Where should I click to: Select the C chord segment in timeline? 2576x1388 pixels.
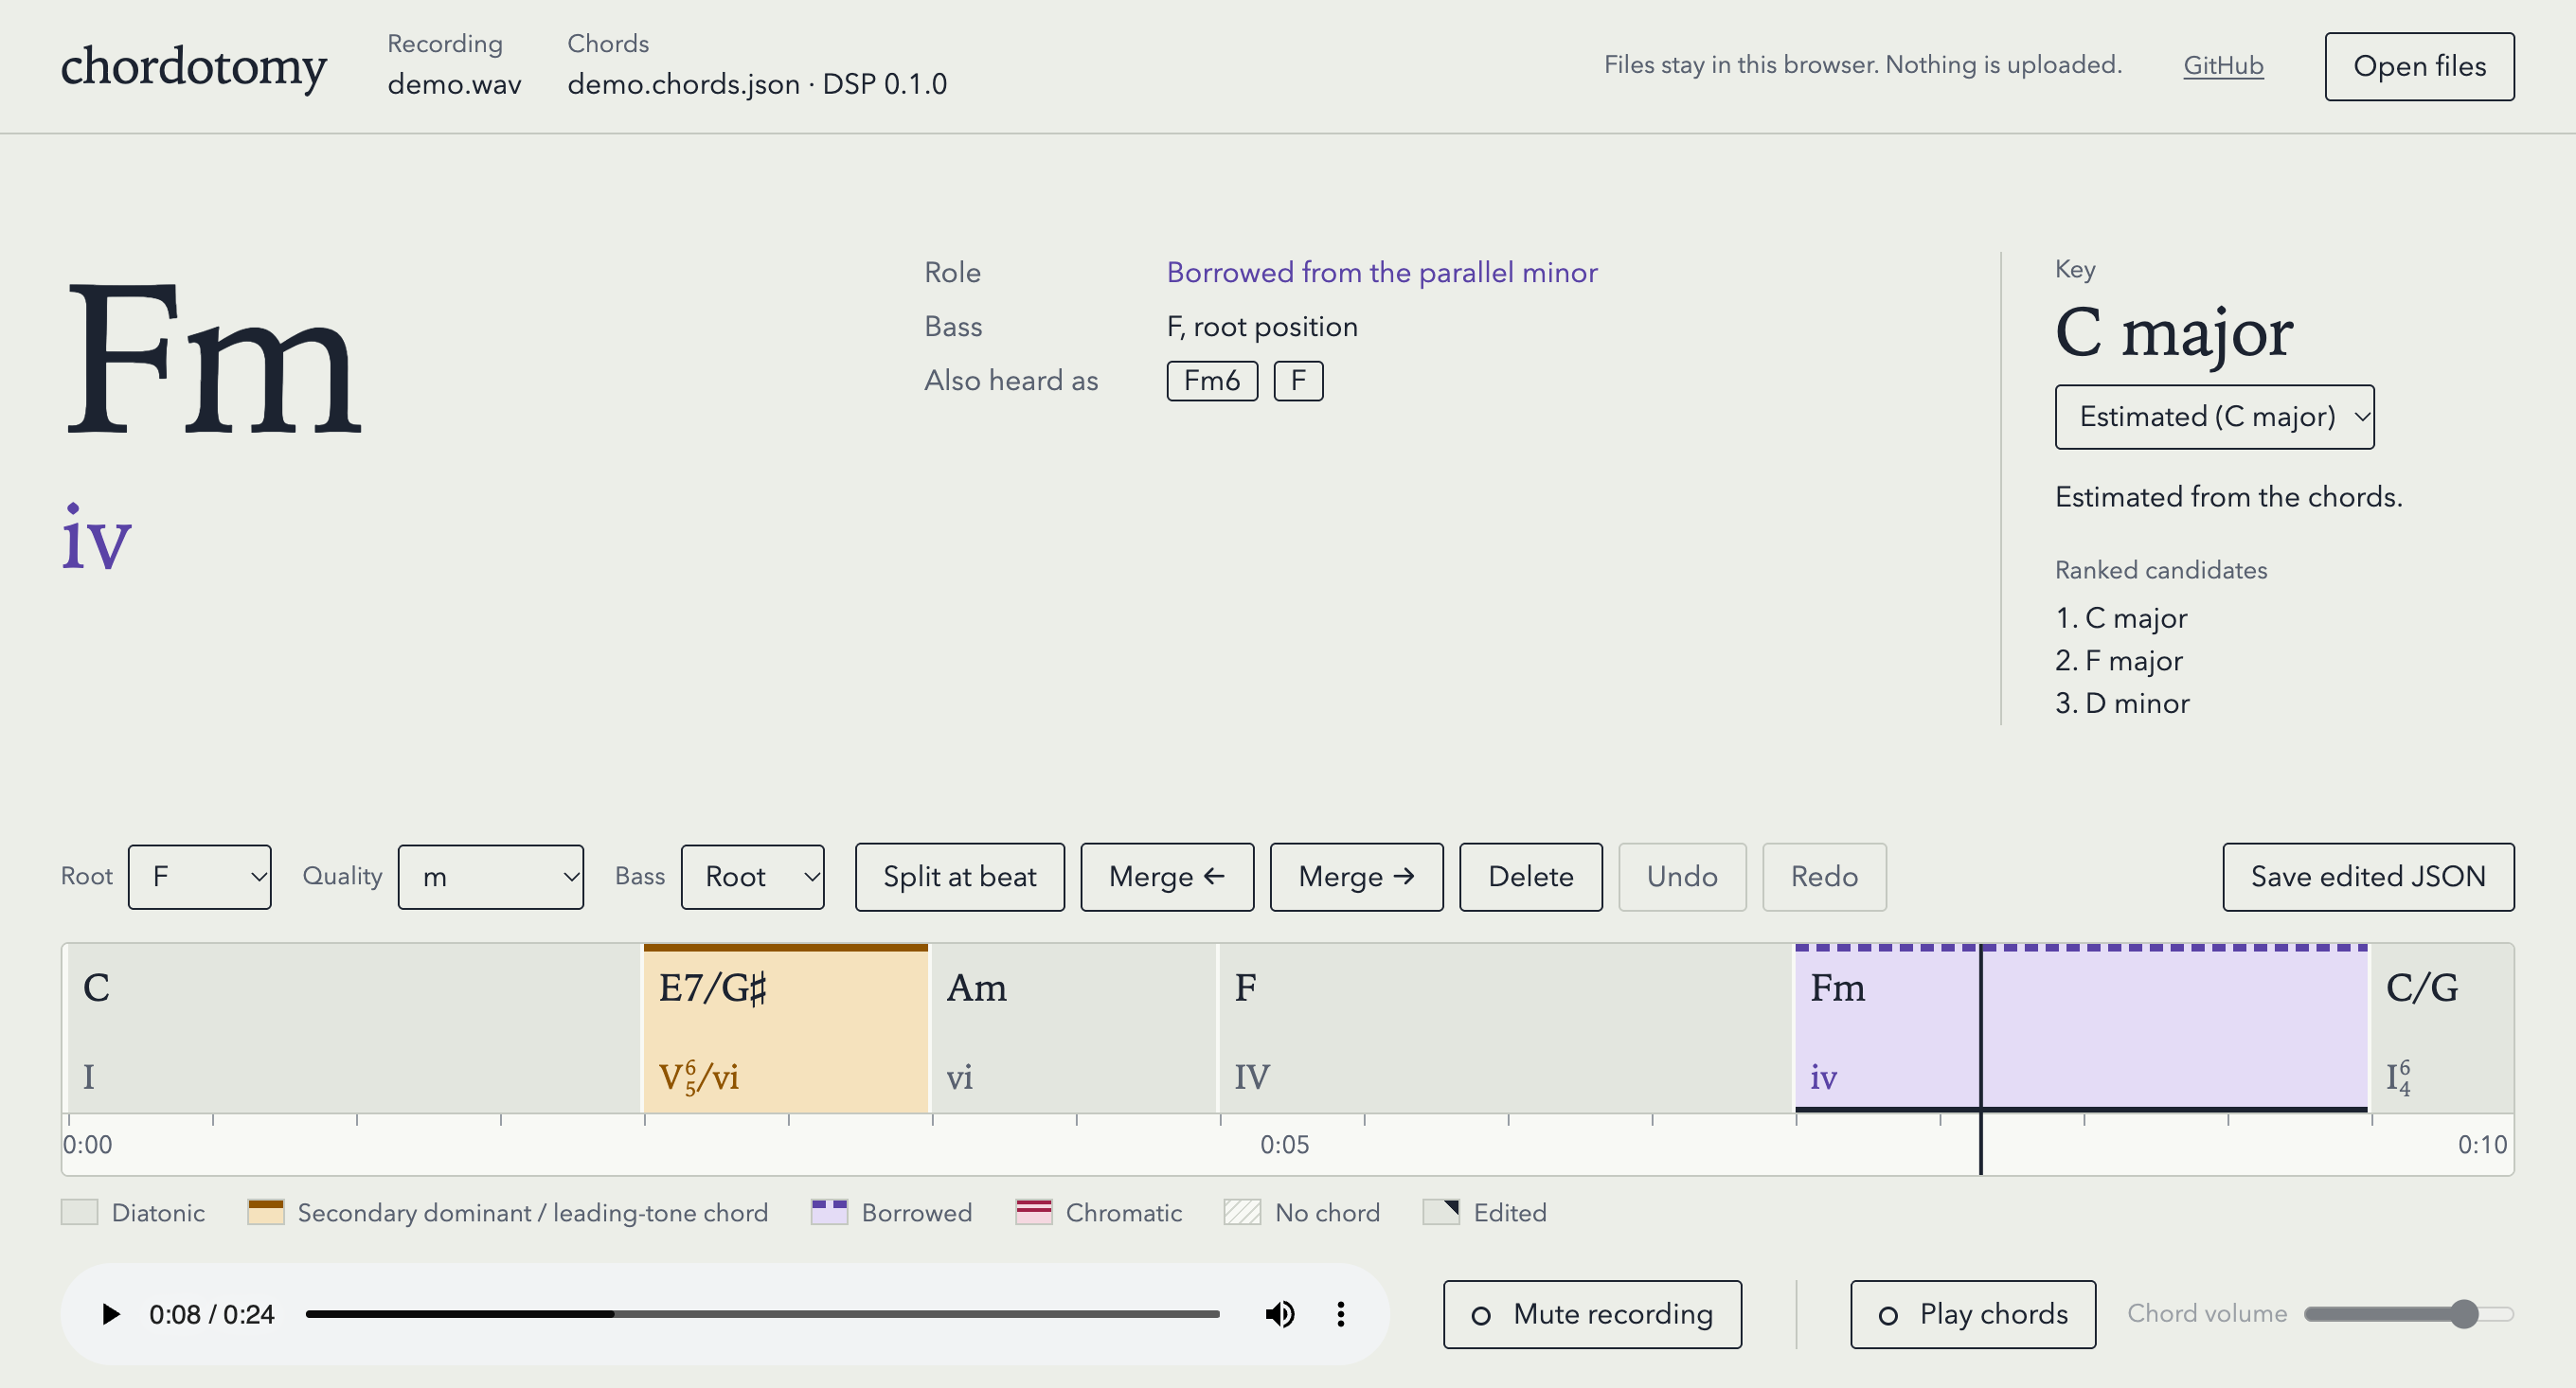pyautogui.click(x=353, y=1028)
